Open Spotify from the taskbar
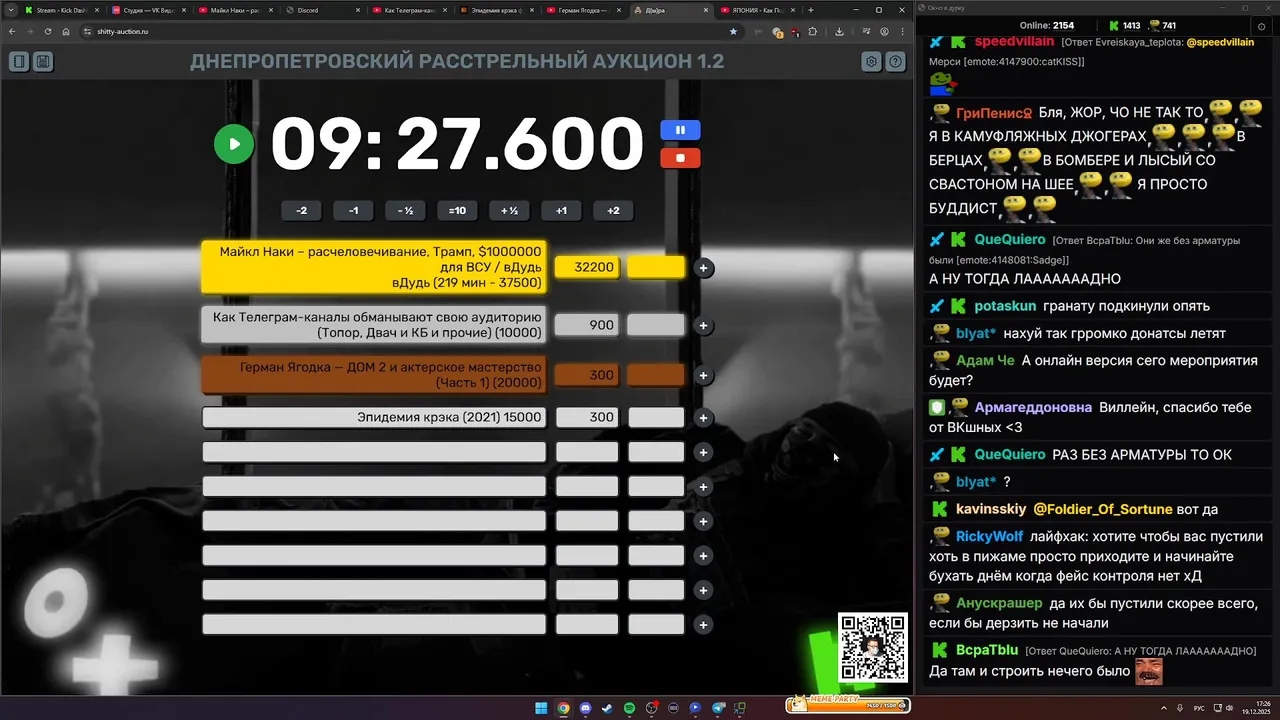Screen dimensions: 1280x720 629,708
